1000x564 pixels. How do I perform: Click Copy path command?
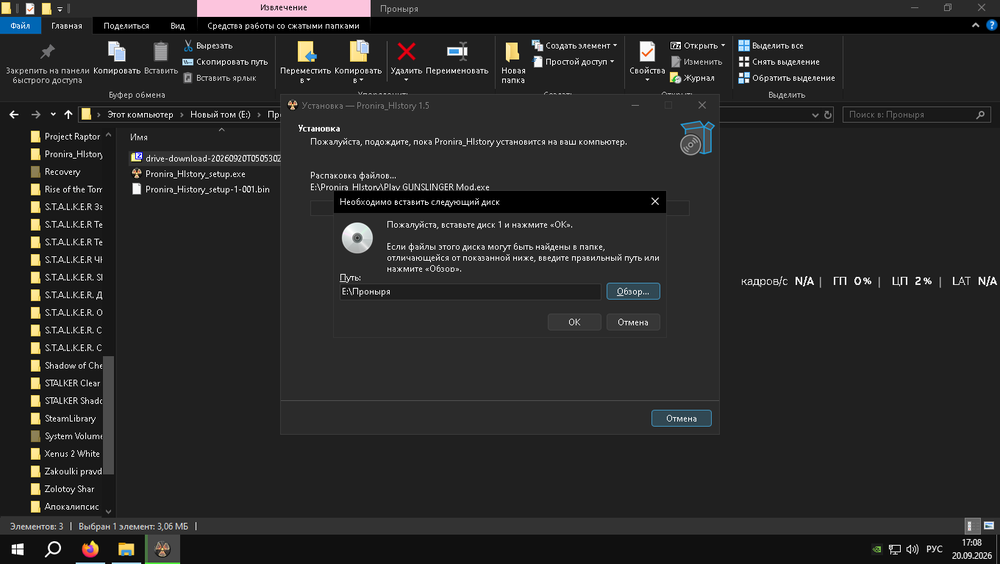(x=225, y=62)
